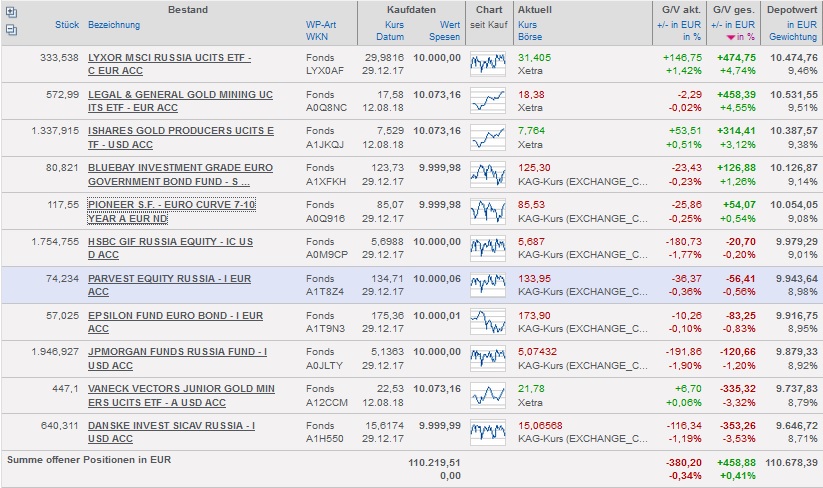Screen dimensions: 823x488
Task: Sort positions by Bezeichnung header
Action: point(114,24)
